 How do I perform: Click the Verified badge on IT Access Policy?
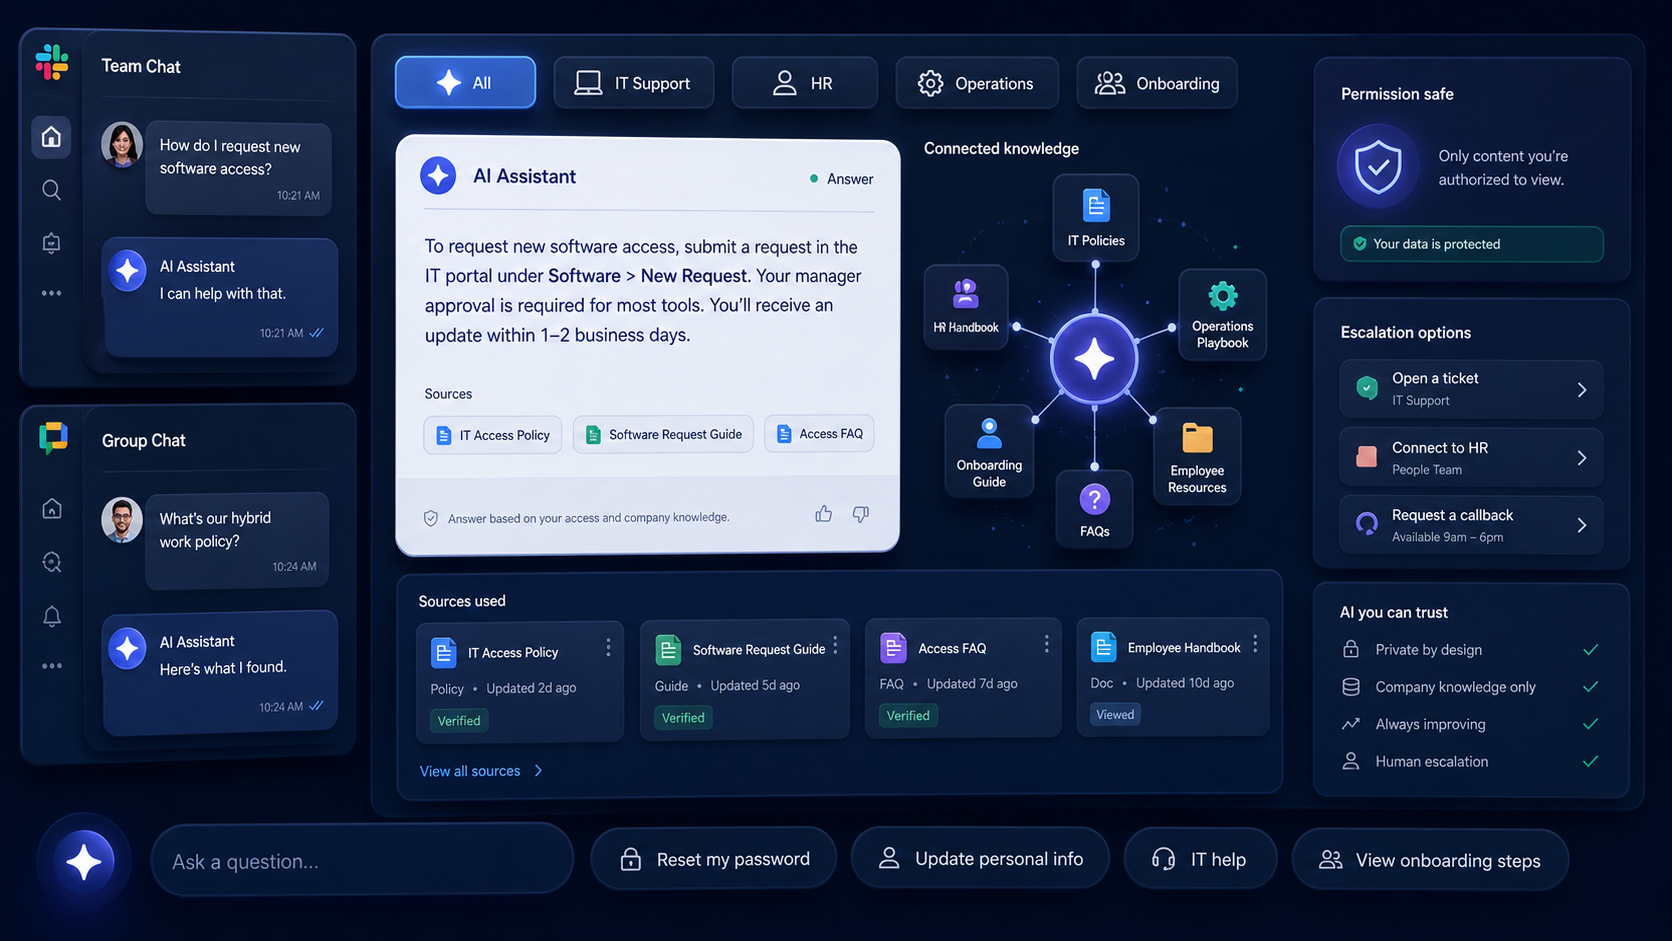point(459,720)
